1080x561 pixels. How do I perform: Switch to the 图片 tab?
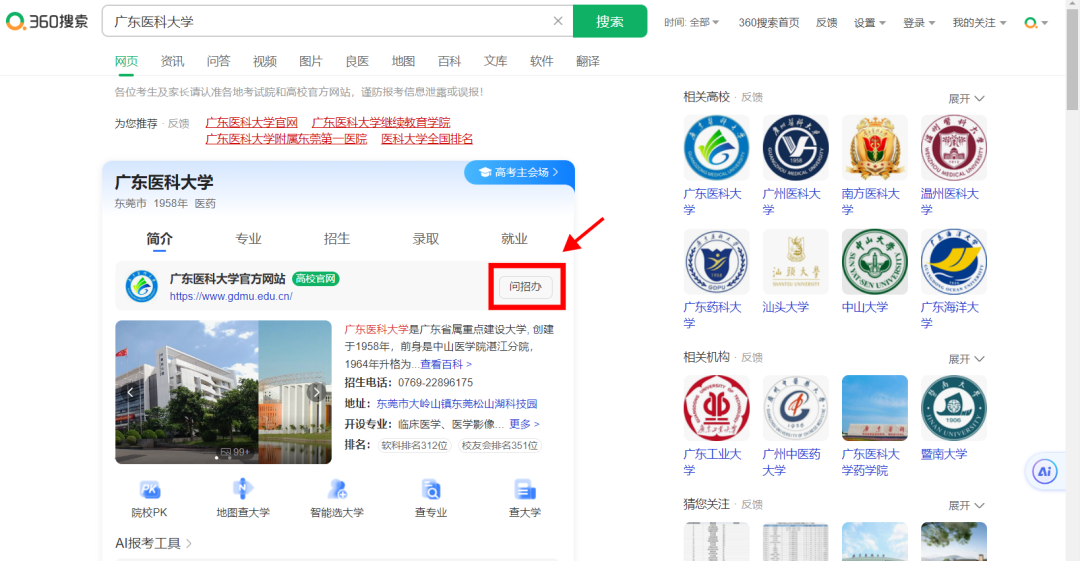click(311, 61)
